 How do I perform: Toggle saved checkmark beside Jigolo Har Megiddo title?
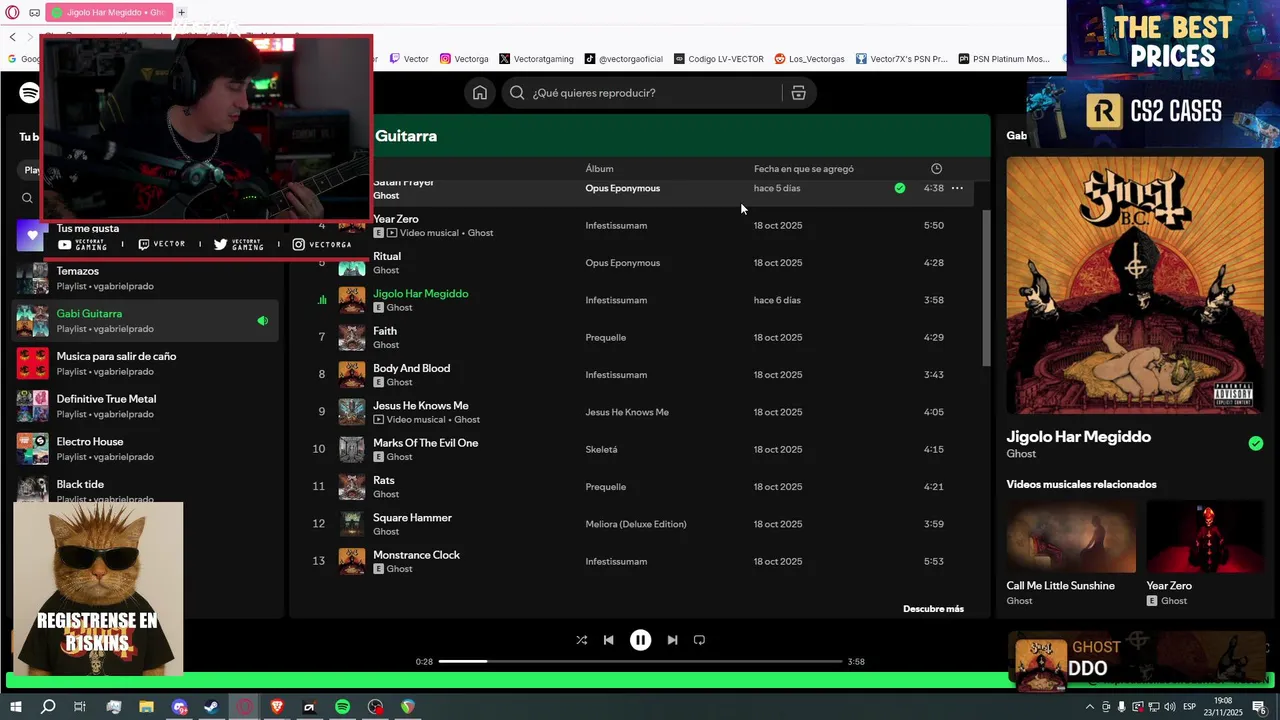point(1256,444)
